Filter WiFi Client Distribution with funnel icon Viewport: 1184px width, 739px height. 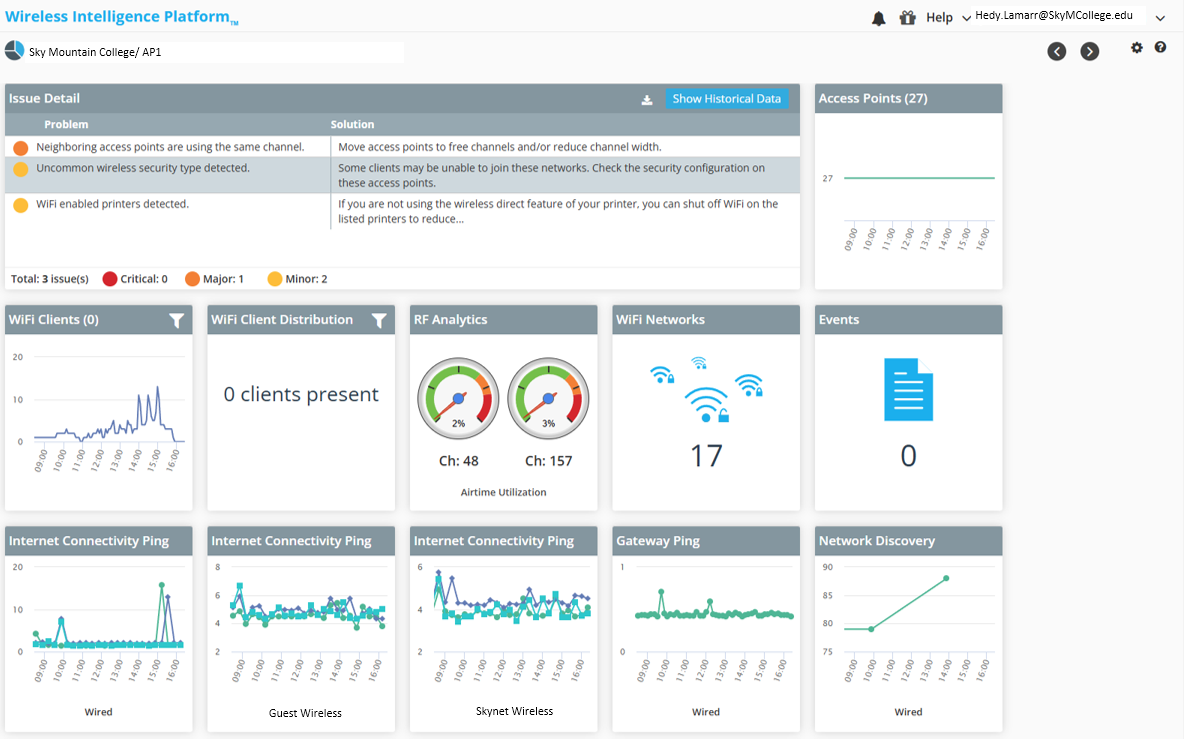[379, 321]
